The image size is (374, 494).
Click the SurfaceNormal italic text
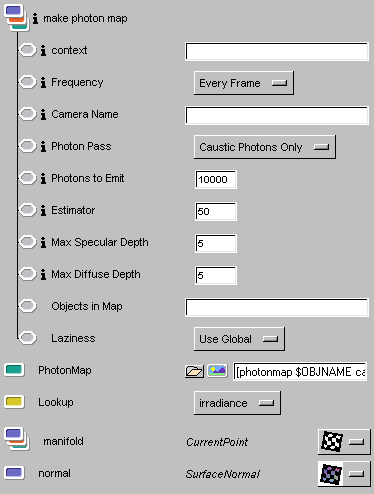click(x=223, y=474)
